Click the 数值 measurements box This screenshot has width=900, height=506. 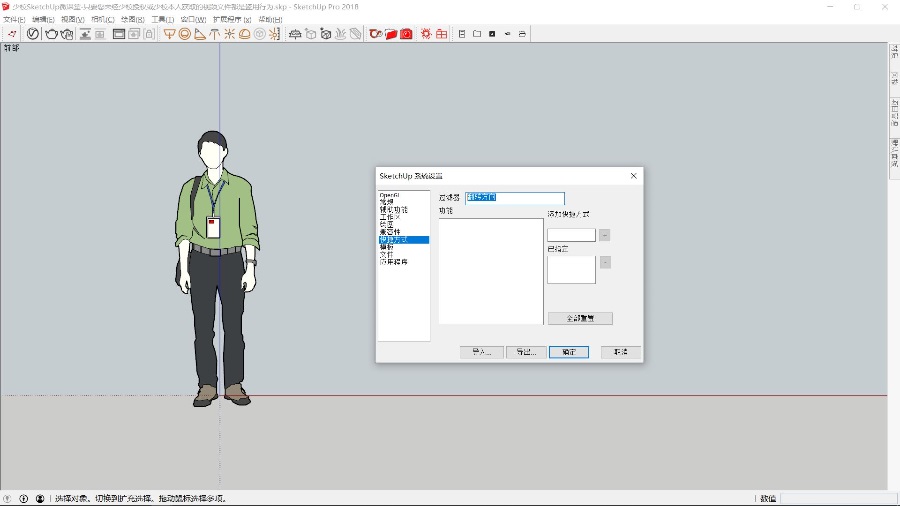tap(838, 499)
